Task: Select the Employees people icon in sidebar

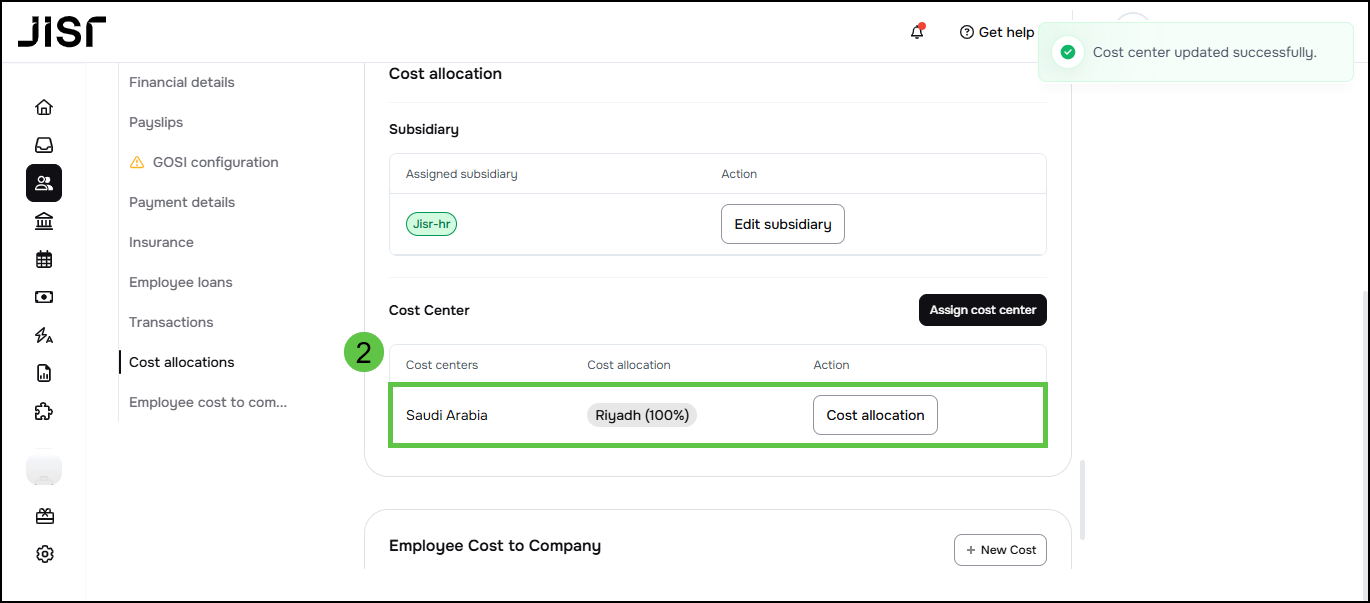Action: [x=44, y=183]
